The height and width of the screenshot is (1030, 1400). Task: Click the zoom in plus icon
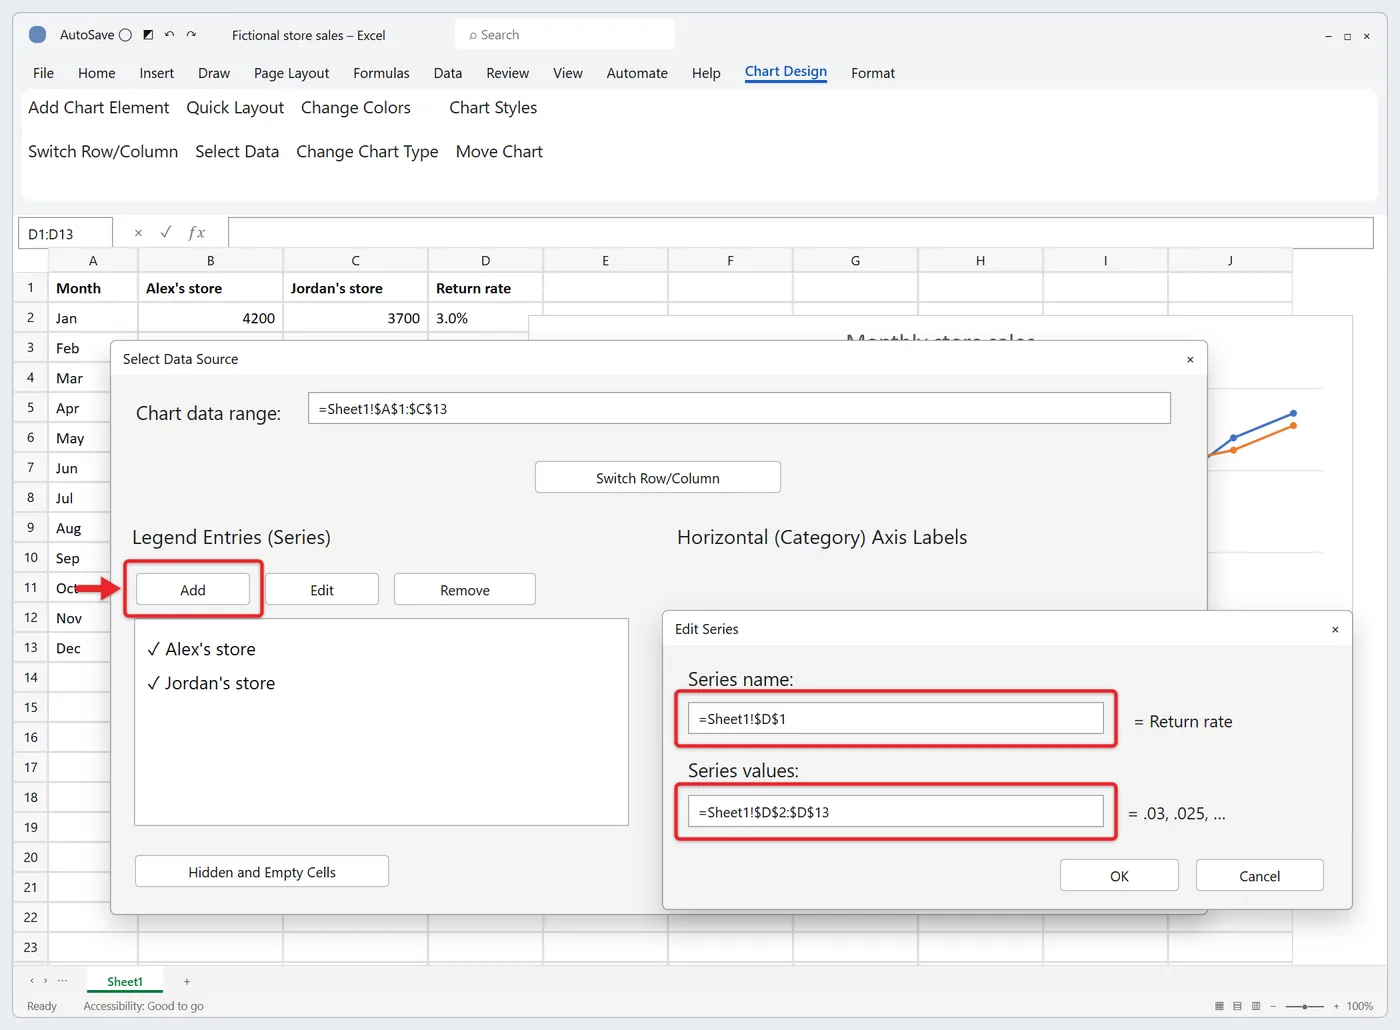[1336, 1006]
